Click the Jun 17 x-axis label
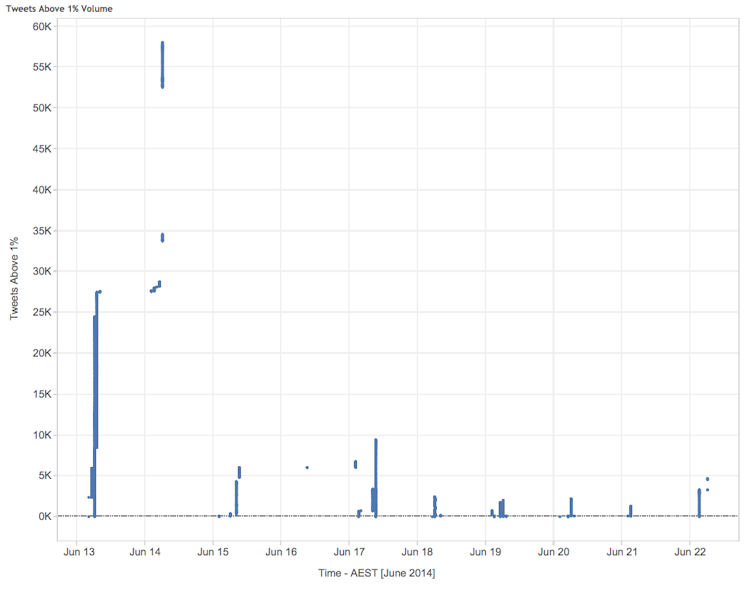The height and width of the screenshot is (589, 754). point(349,552)
